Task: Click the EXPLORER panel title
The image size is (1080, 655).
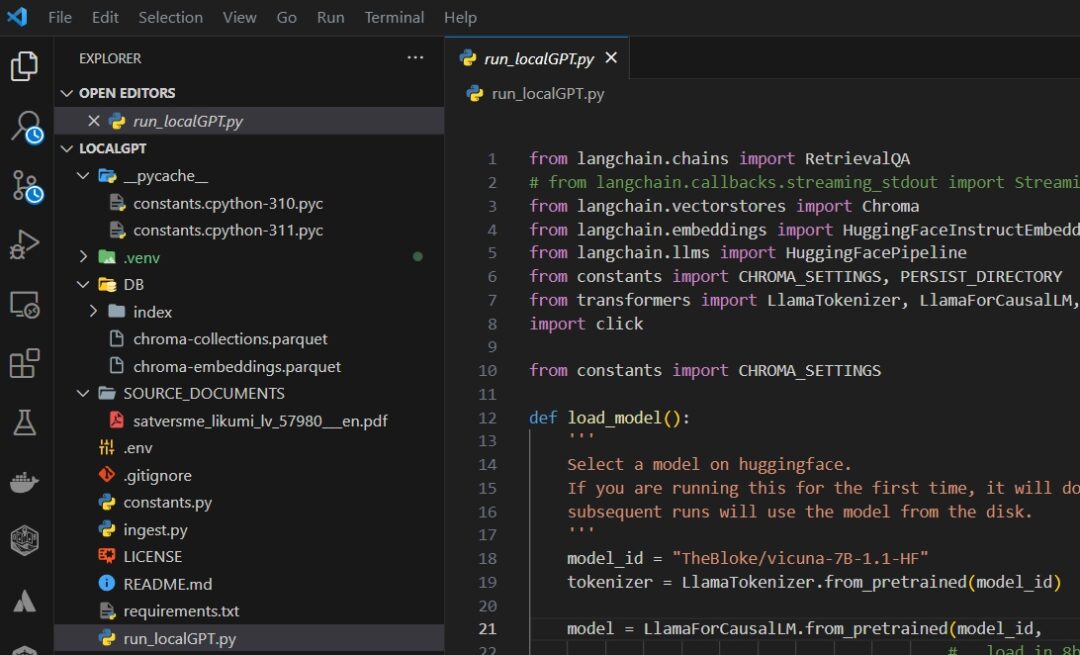Action: (110, 59)
